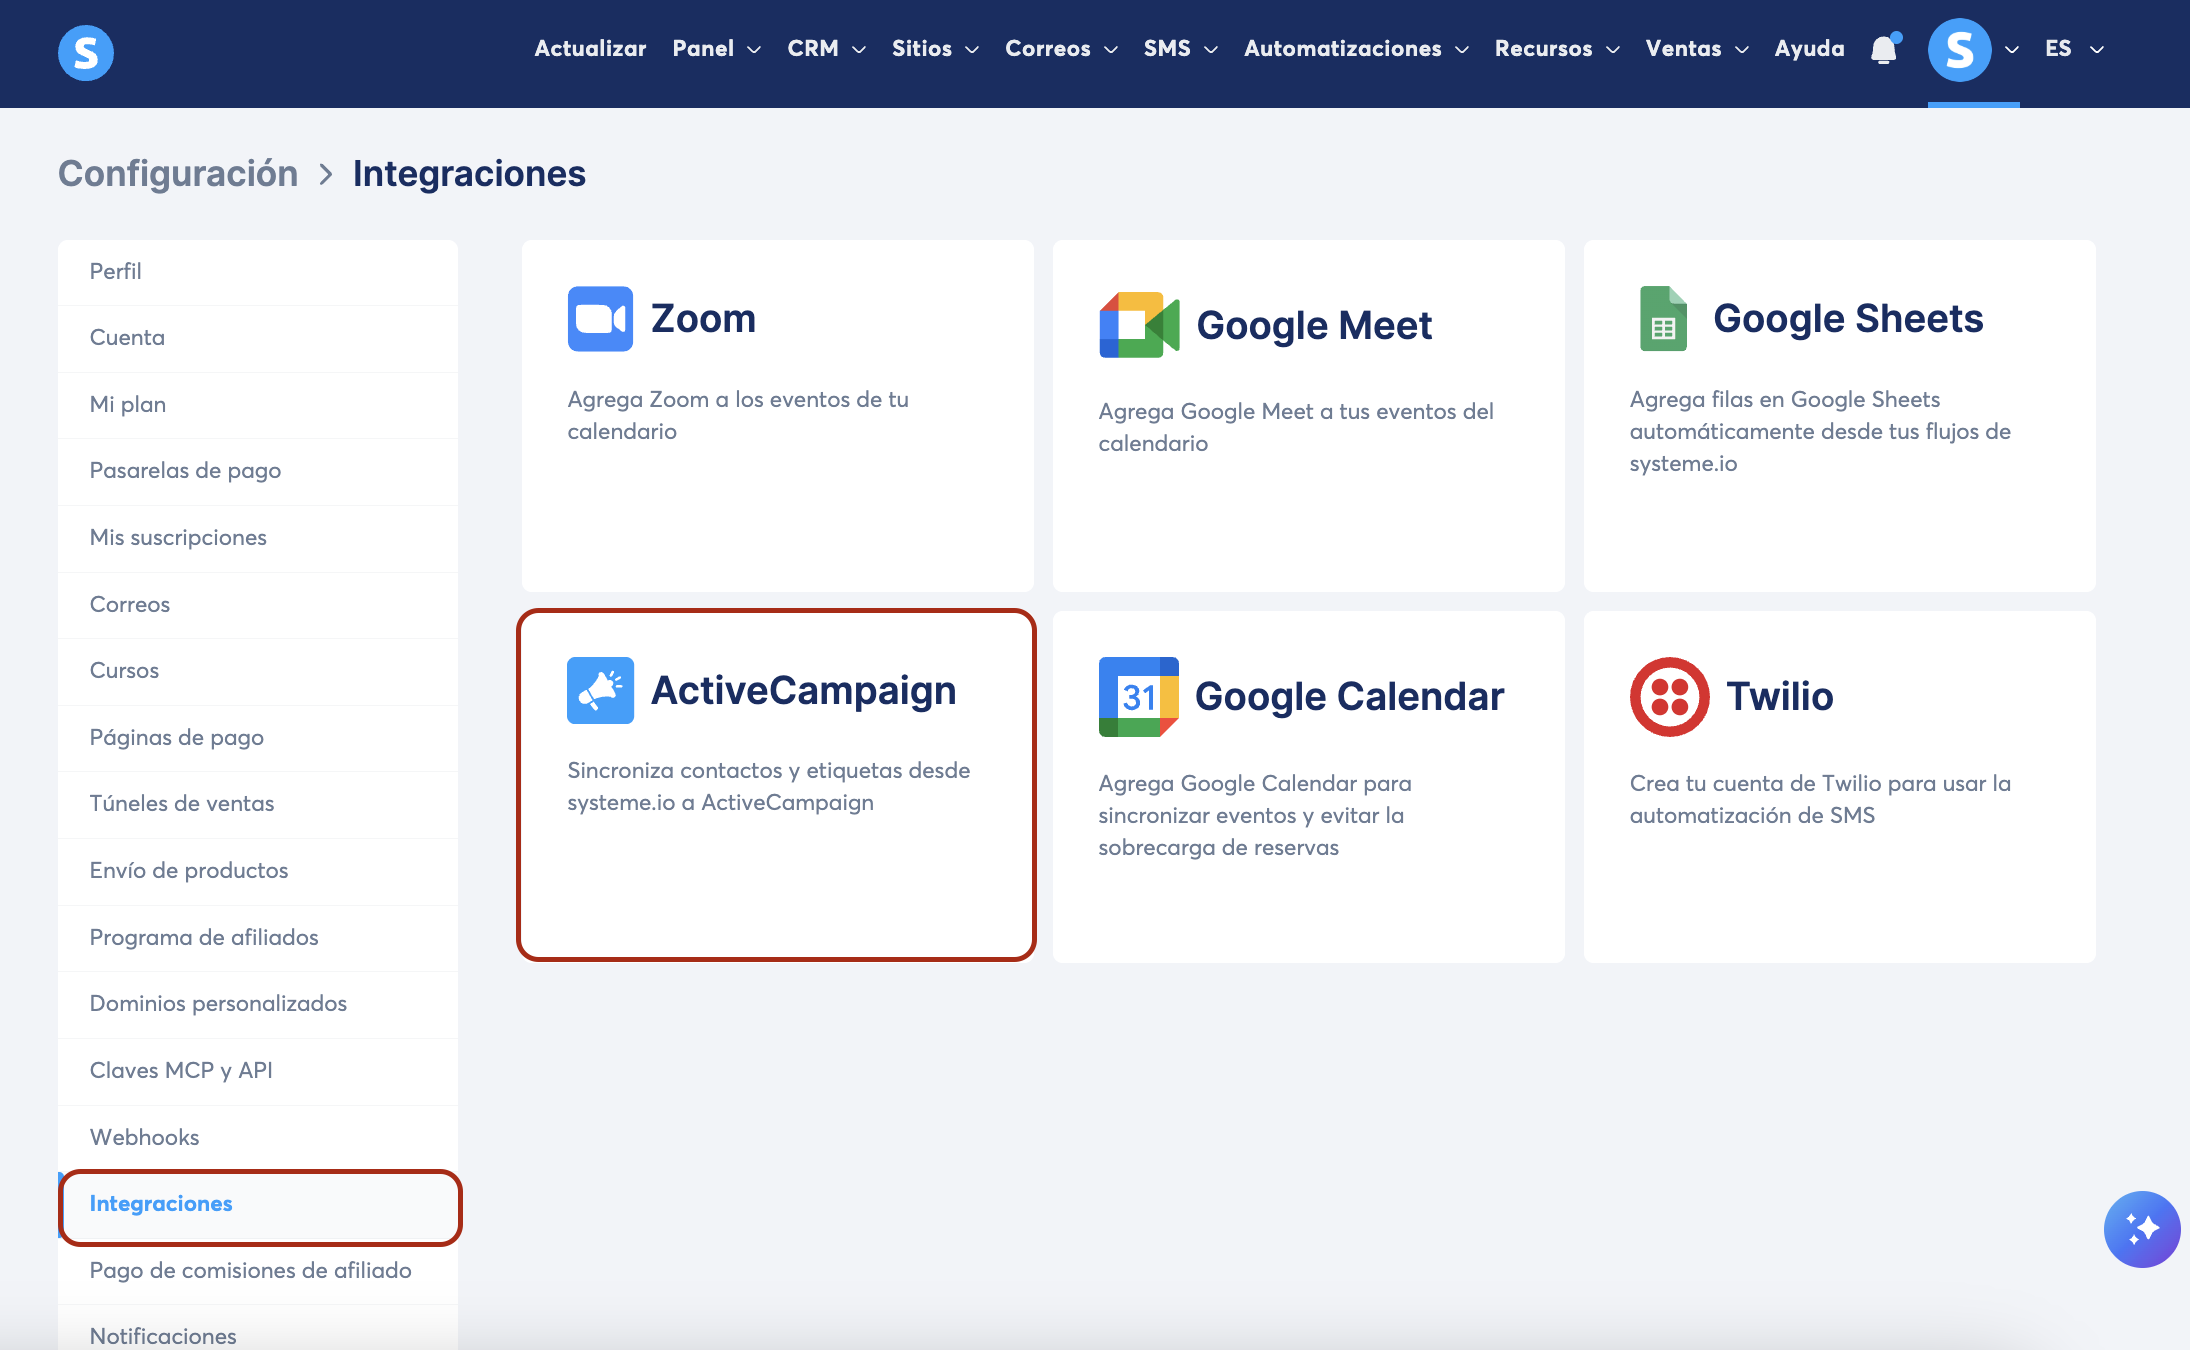Viewport: 2190px width, 1350px height.
Task: Open Correos in the settings sidebar
Action: click(258, 605)
